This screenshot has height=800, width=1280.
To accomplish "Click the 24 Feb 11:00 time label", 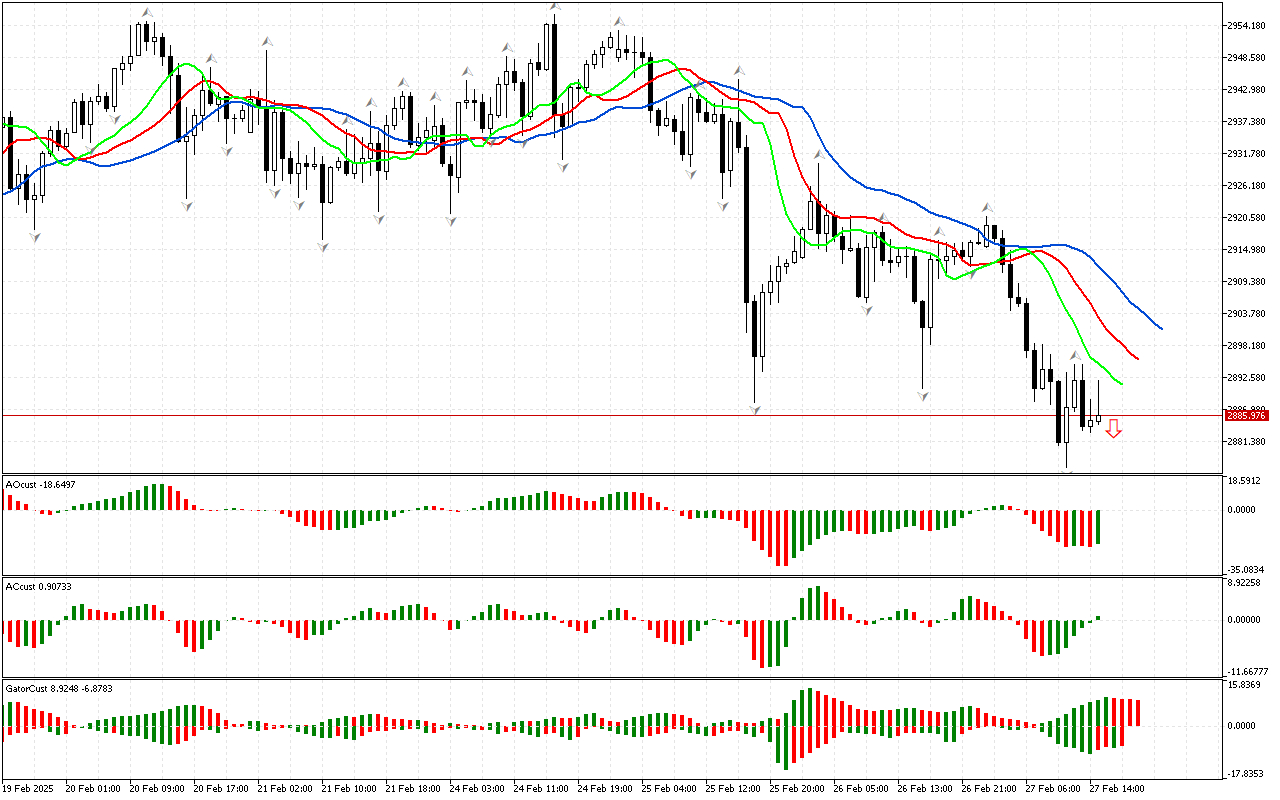I will coord(541,788).
